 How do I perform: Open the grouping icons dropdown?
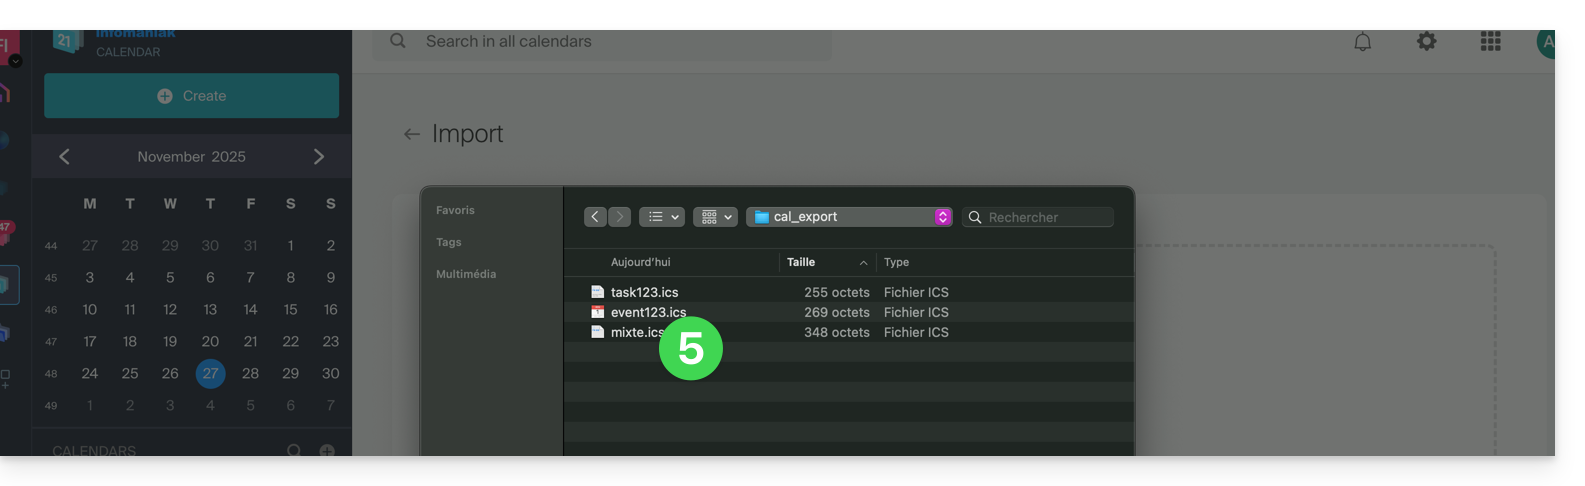pyautogui.click(x=715, y=216)
